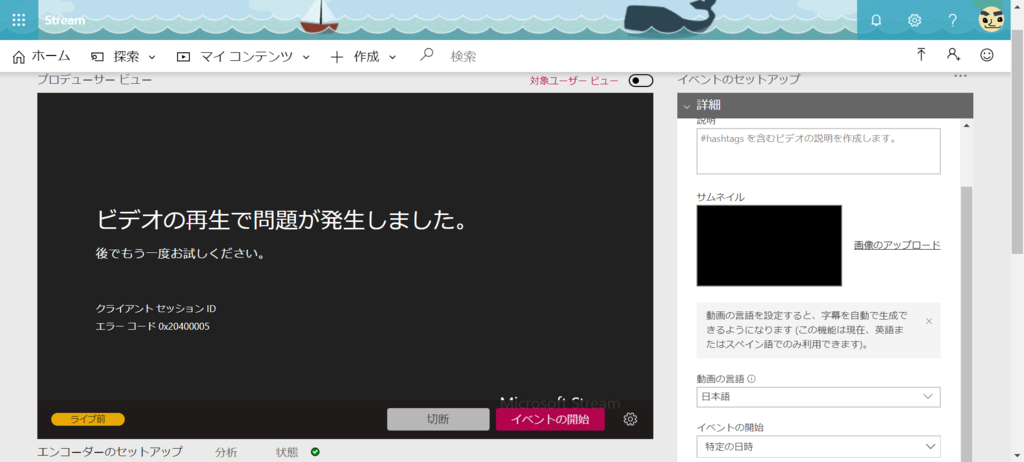Toggle 対象ユーザー ビュー switch

click(x=641, y=80)
